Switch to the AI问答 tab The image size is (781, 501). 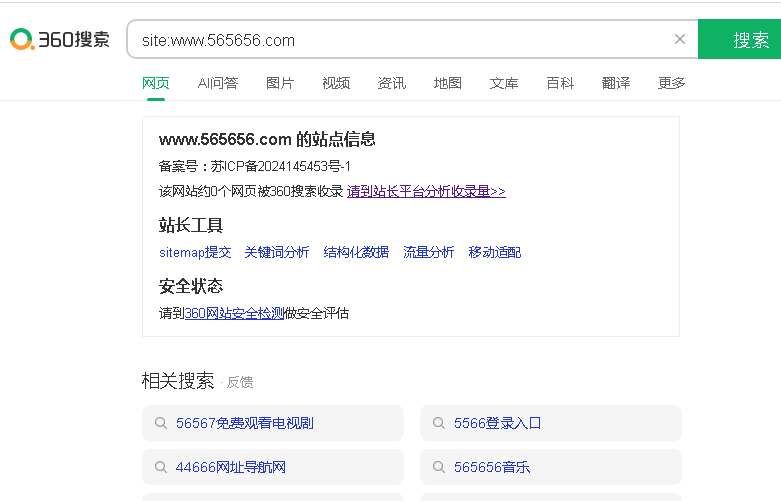pos(218,83)
